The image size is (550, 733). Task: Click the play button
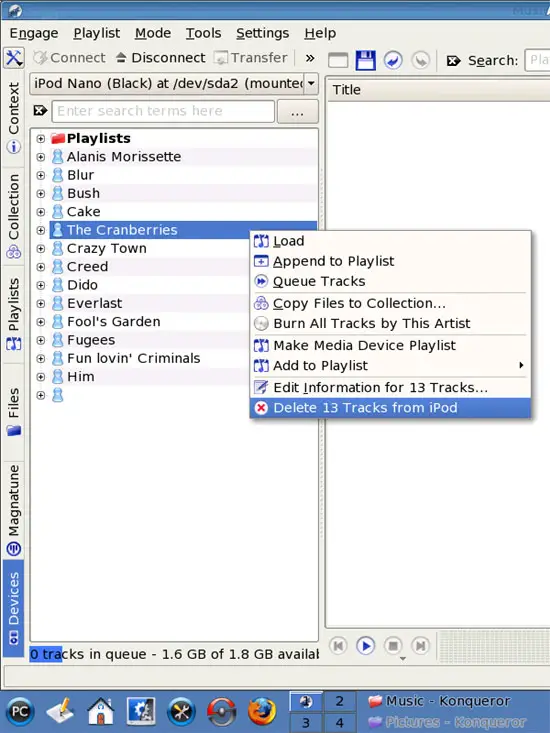click(365, 646)
